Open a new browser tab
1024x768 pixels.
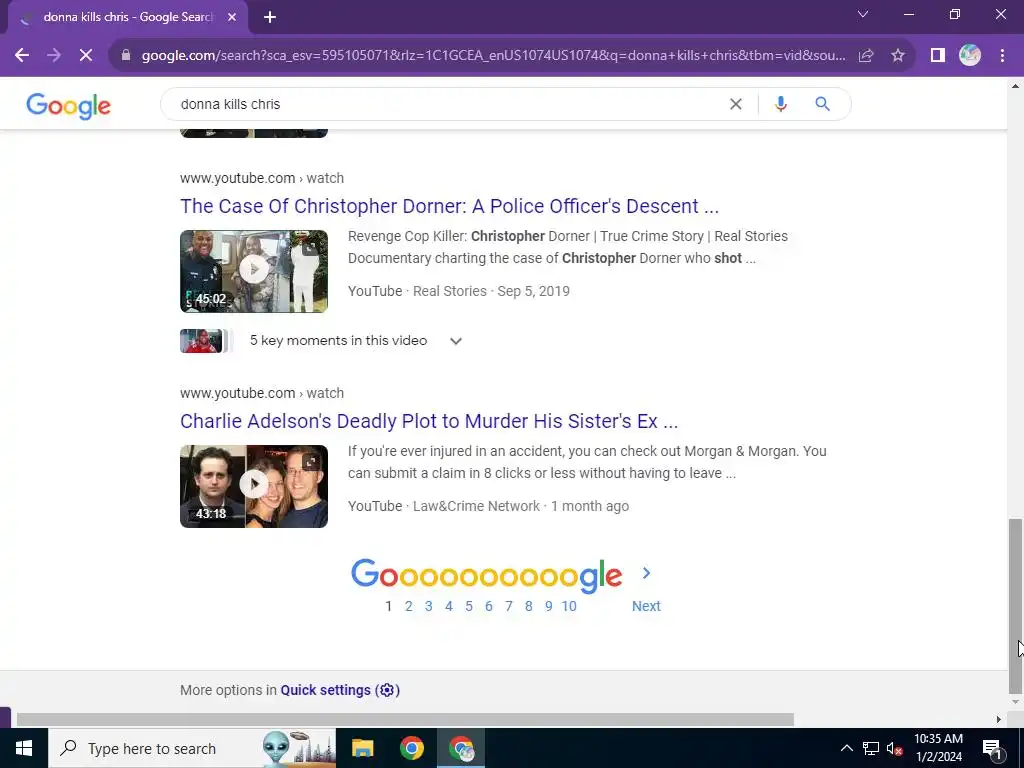270,18
